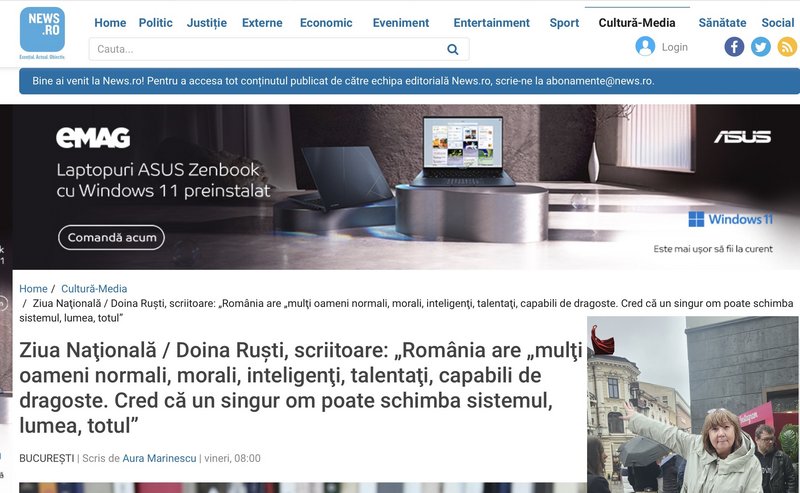Open the Sănătate section
Viewport: 800px width, 493px height.
click(722, 23)
